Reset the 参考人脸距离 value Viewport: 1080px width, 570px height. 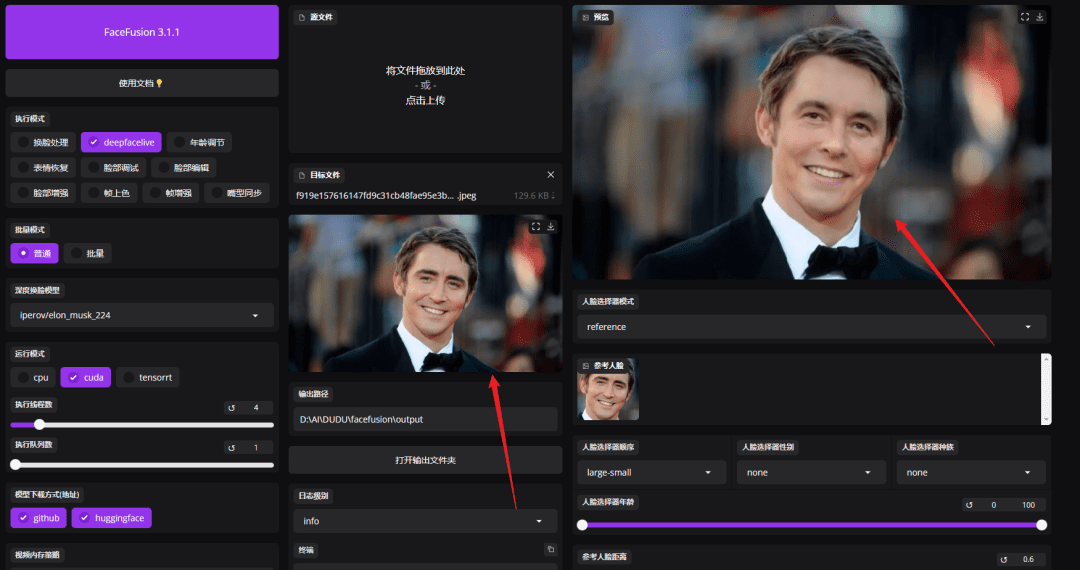tap(1004, 559)
